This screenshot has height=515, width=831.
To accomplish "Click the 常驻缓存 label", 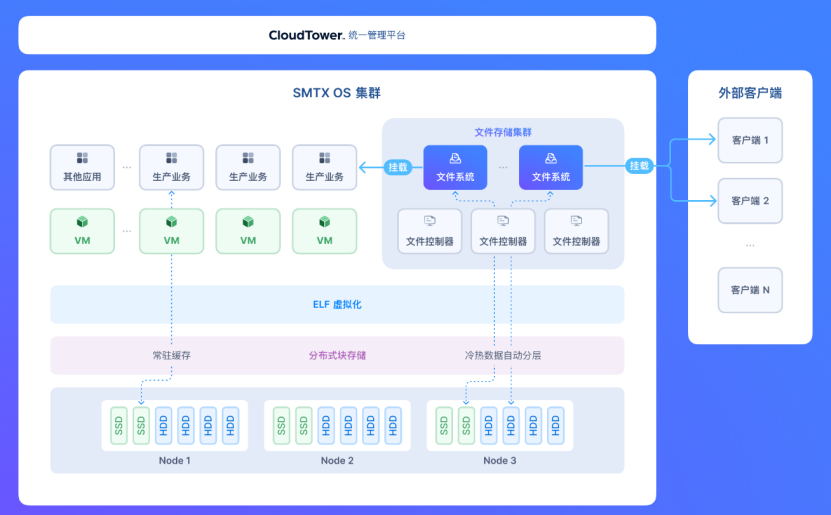I will [171, 356].
